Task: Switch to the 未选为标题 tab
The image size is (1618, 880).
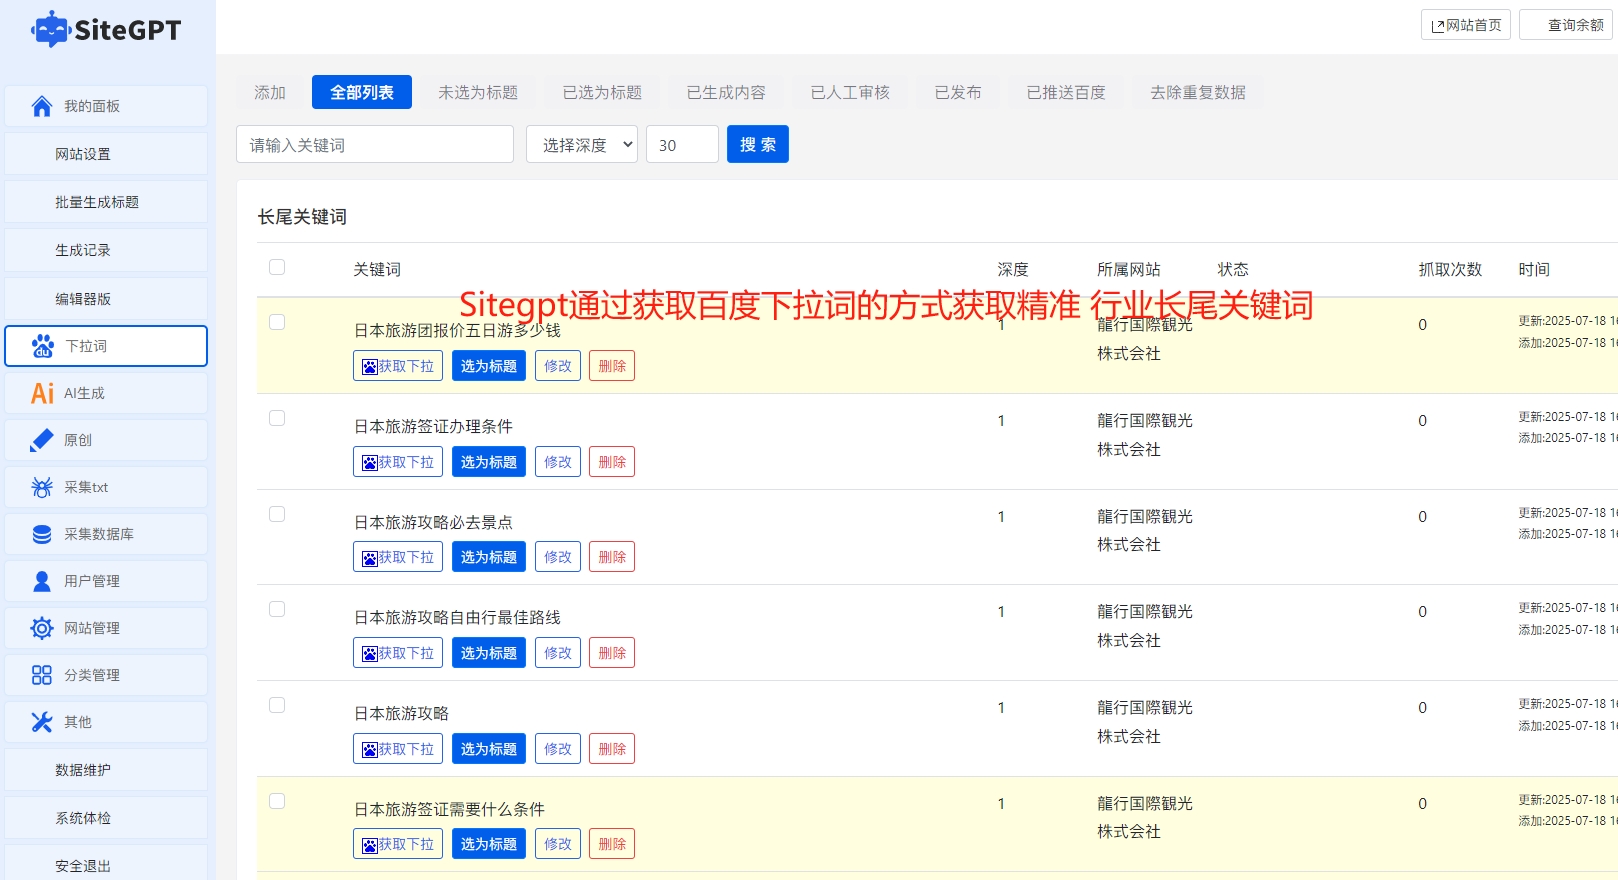Action: pyautogui.click(x=478, y=92)
